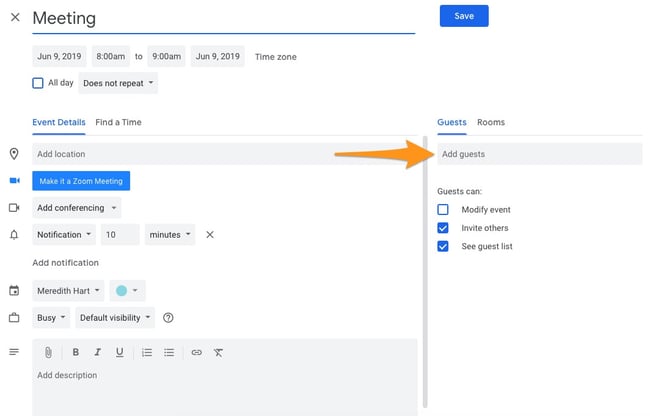Open the Default visibility dropdown
The height and width of the screenshot is (416, 650).
coord(115,318)
